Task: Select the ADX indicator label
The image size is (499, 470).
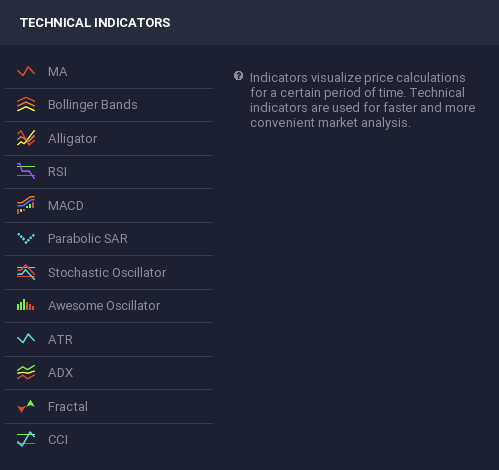Action: (x=60, y=373)
